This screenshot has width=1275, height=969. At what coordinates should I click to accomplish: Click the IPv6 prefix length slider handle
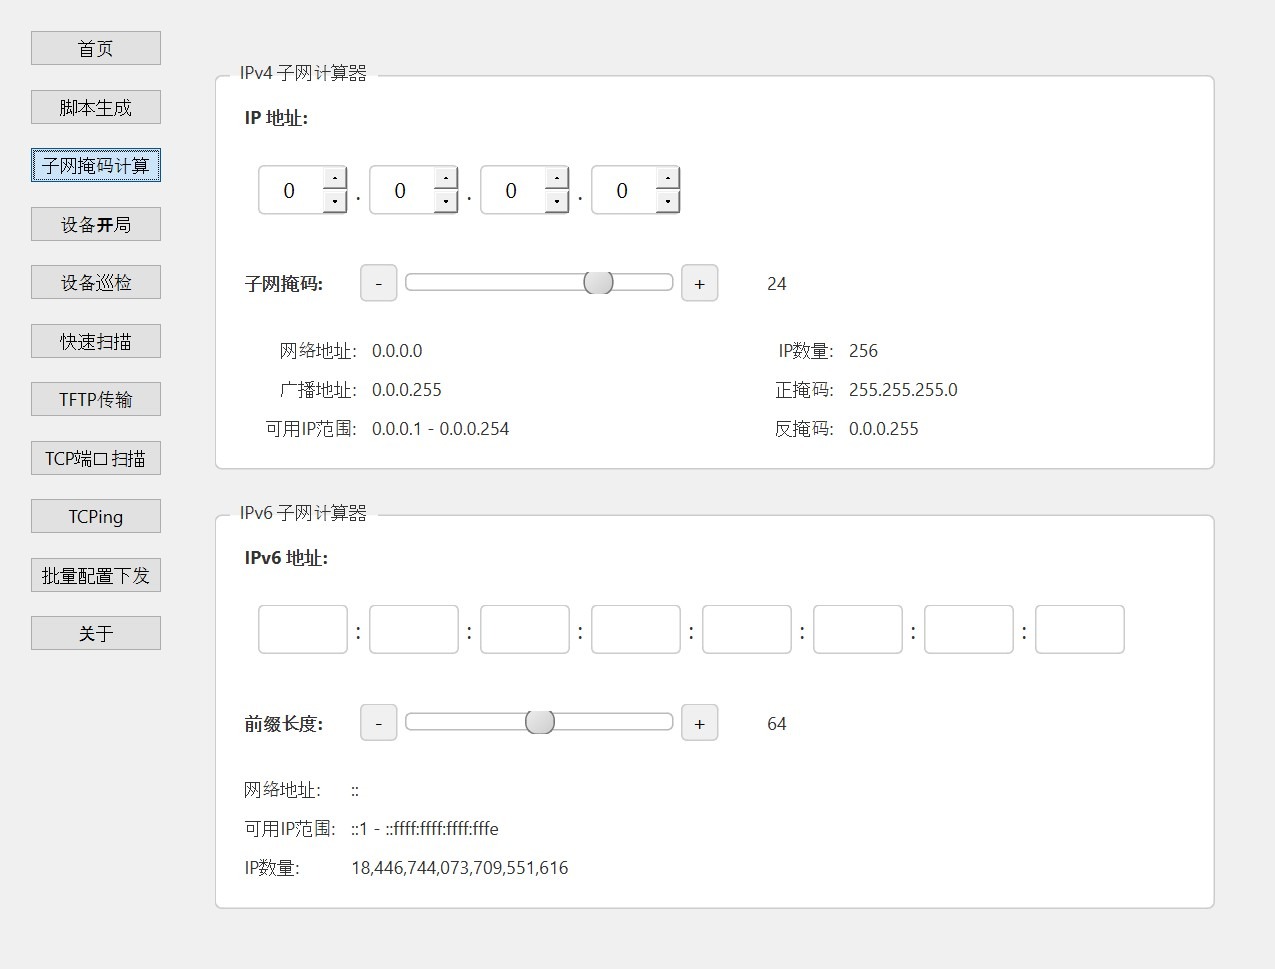tap(540, 722)
